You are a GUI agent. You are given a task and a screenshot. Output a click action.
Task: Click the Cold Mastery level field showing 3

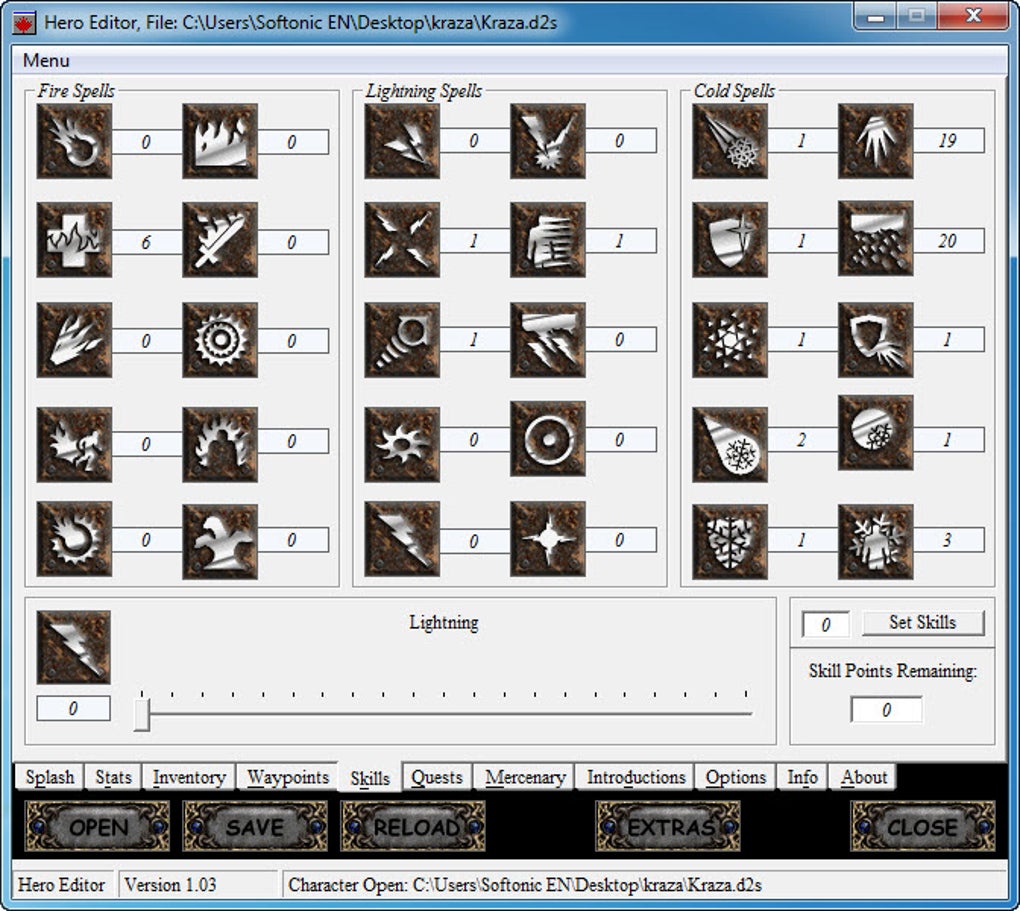click(948, 539)
